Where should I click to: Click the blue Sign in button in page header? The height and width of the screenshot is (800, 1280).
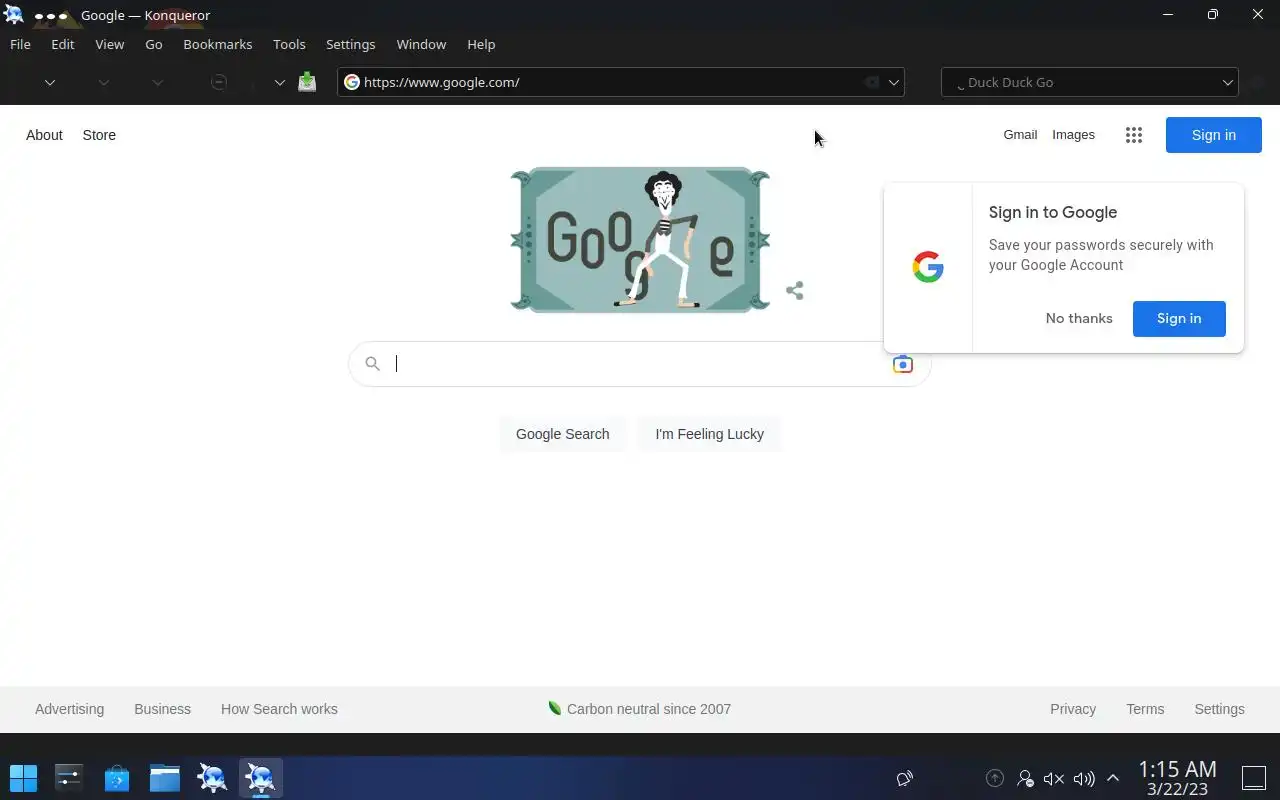tap(1214, 135)
